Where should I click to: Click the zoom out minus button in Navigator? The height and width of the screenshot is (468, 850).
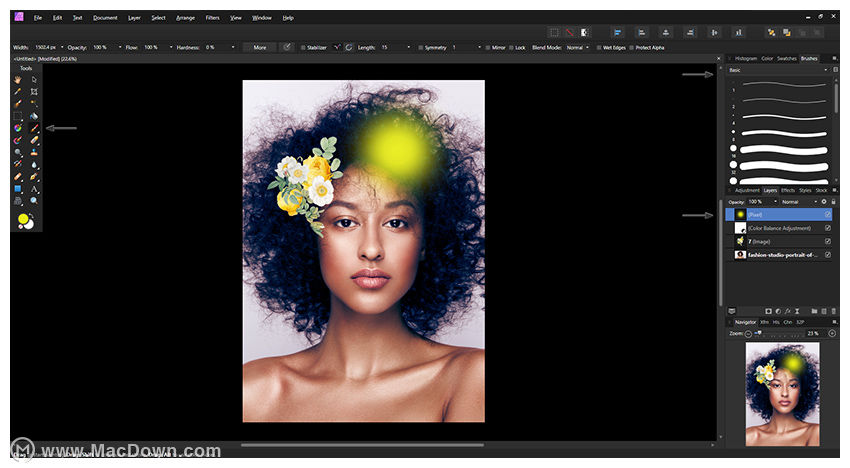click(x=748, y=334)
